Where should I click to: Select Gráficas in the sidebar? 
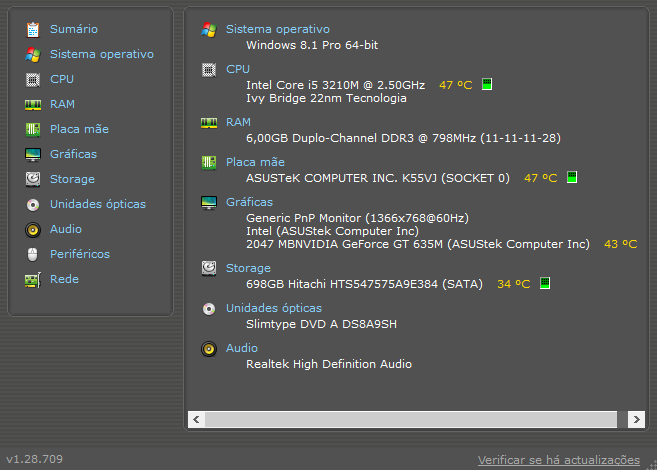[73, 154]
